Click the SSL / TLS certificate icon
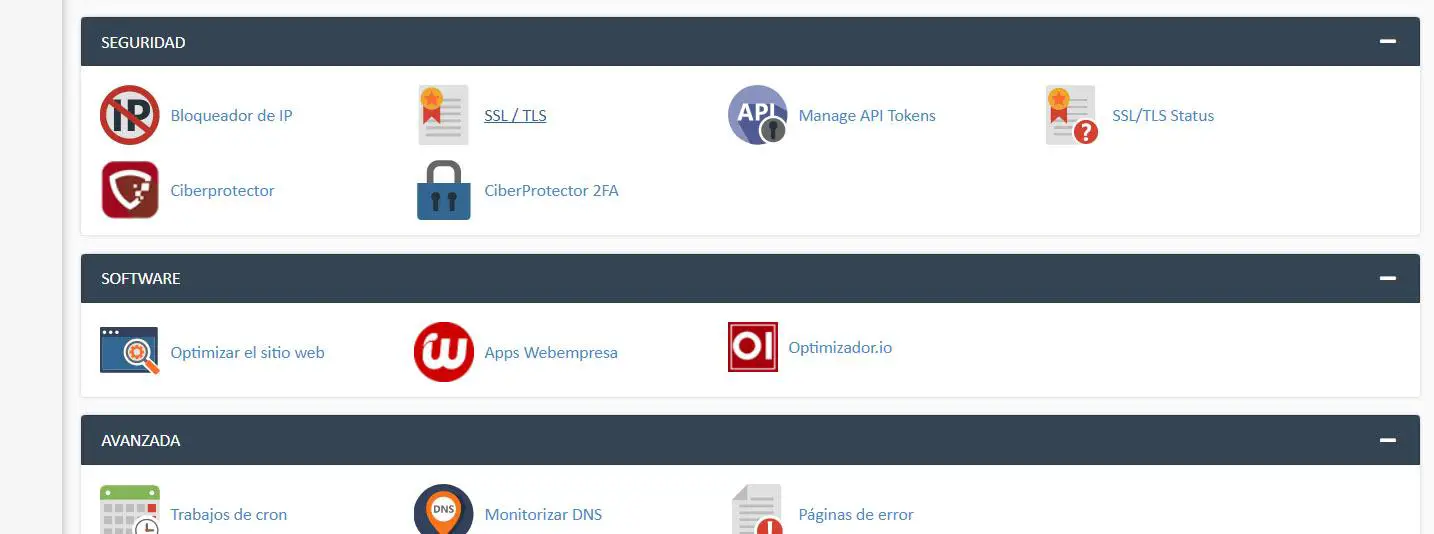This screenshot has height=534, width=1434. coord(444,115)
